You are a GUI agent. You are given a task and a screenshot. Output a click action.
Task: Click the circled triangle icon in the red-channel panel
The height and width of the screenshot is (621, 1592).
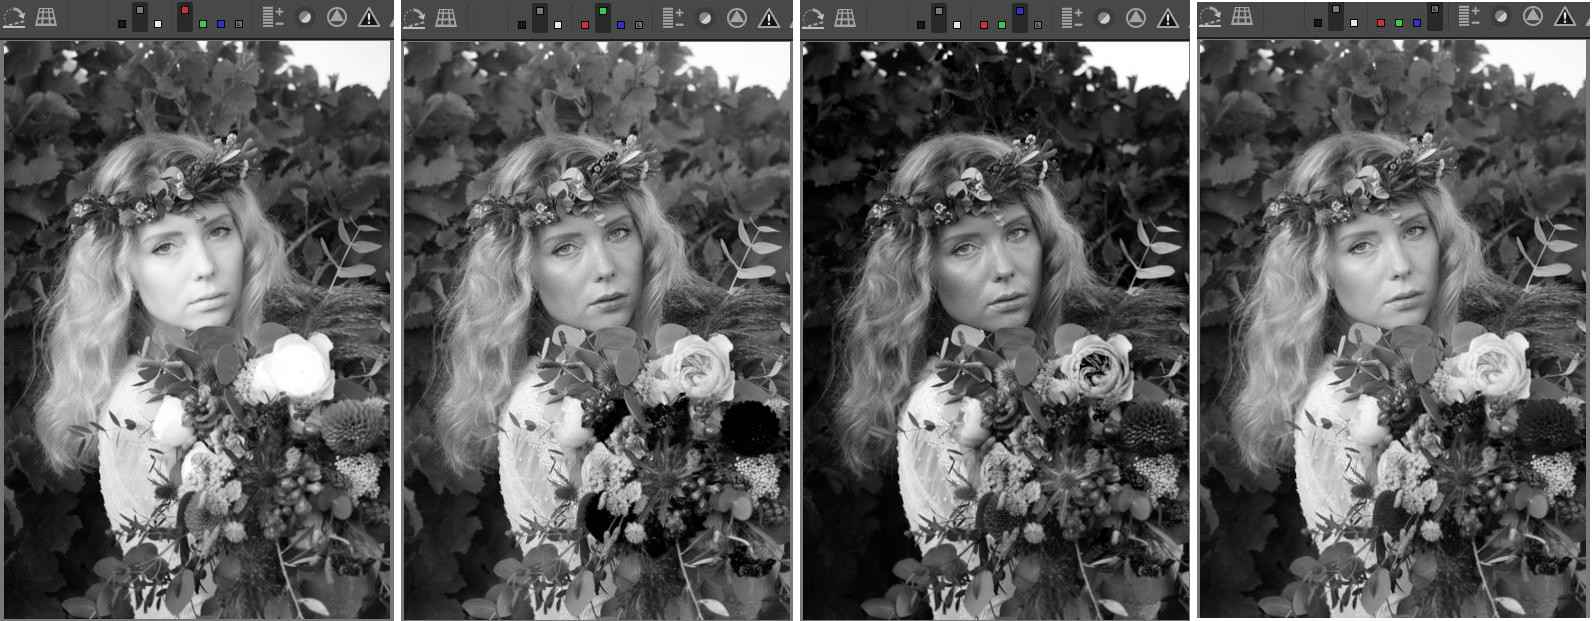point(337,18)
